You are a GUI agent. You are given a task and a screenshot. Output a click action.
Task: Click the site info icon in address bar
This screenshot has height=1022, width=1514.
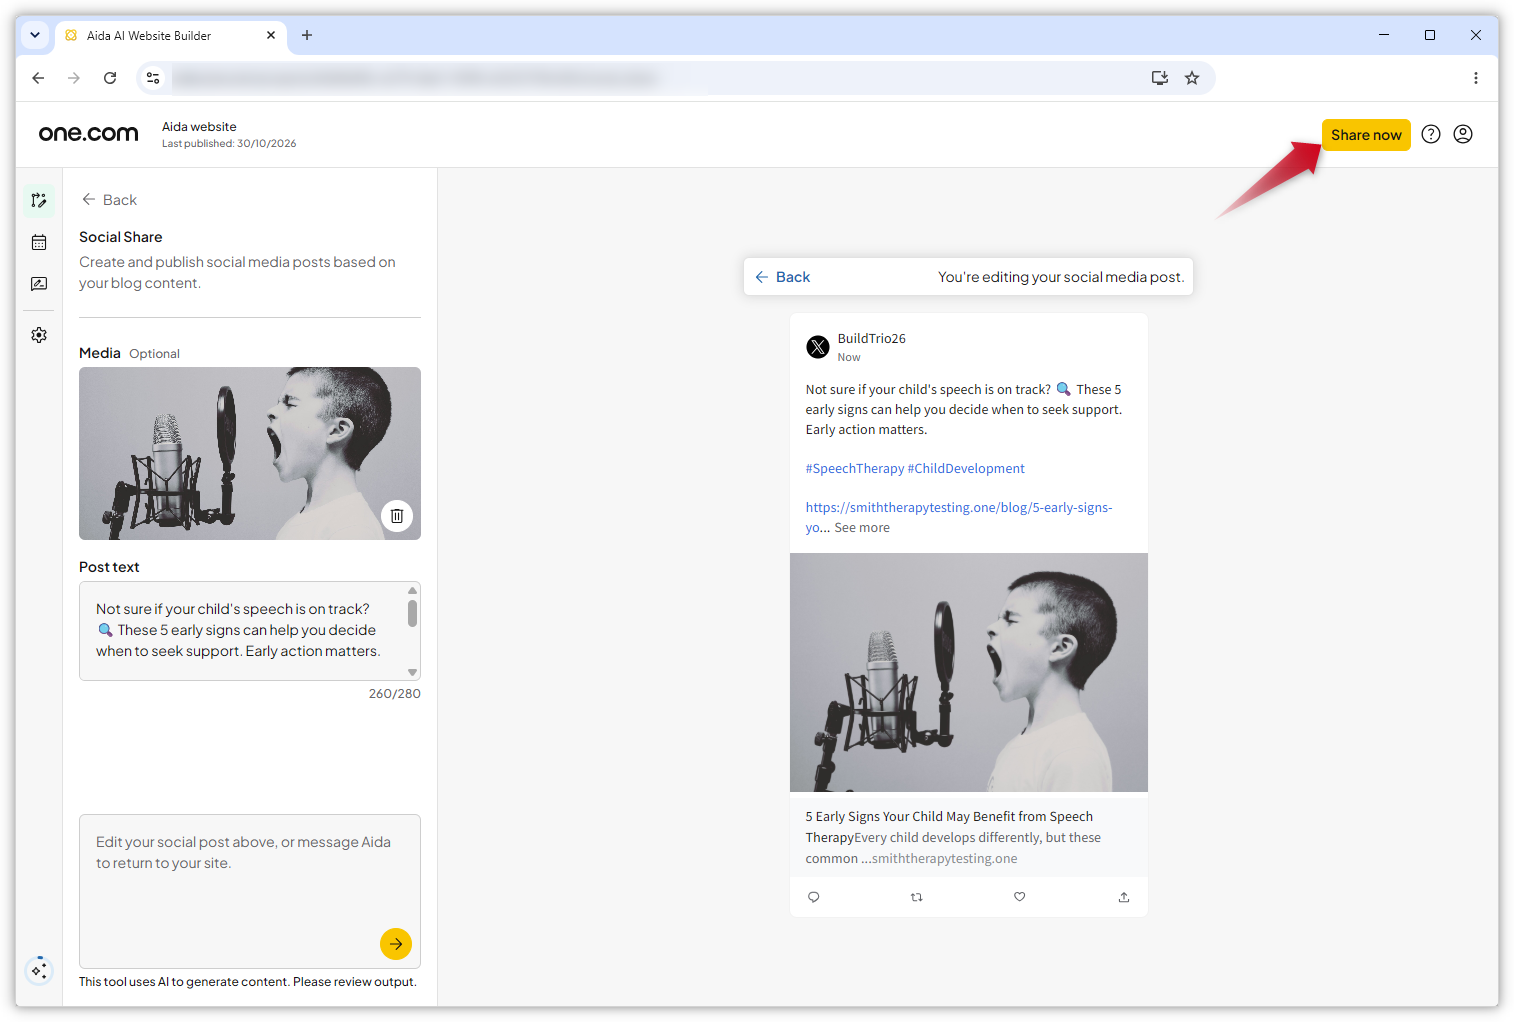[153, 78]
